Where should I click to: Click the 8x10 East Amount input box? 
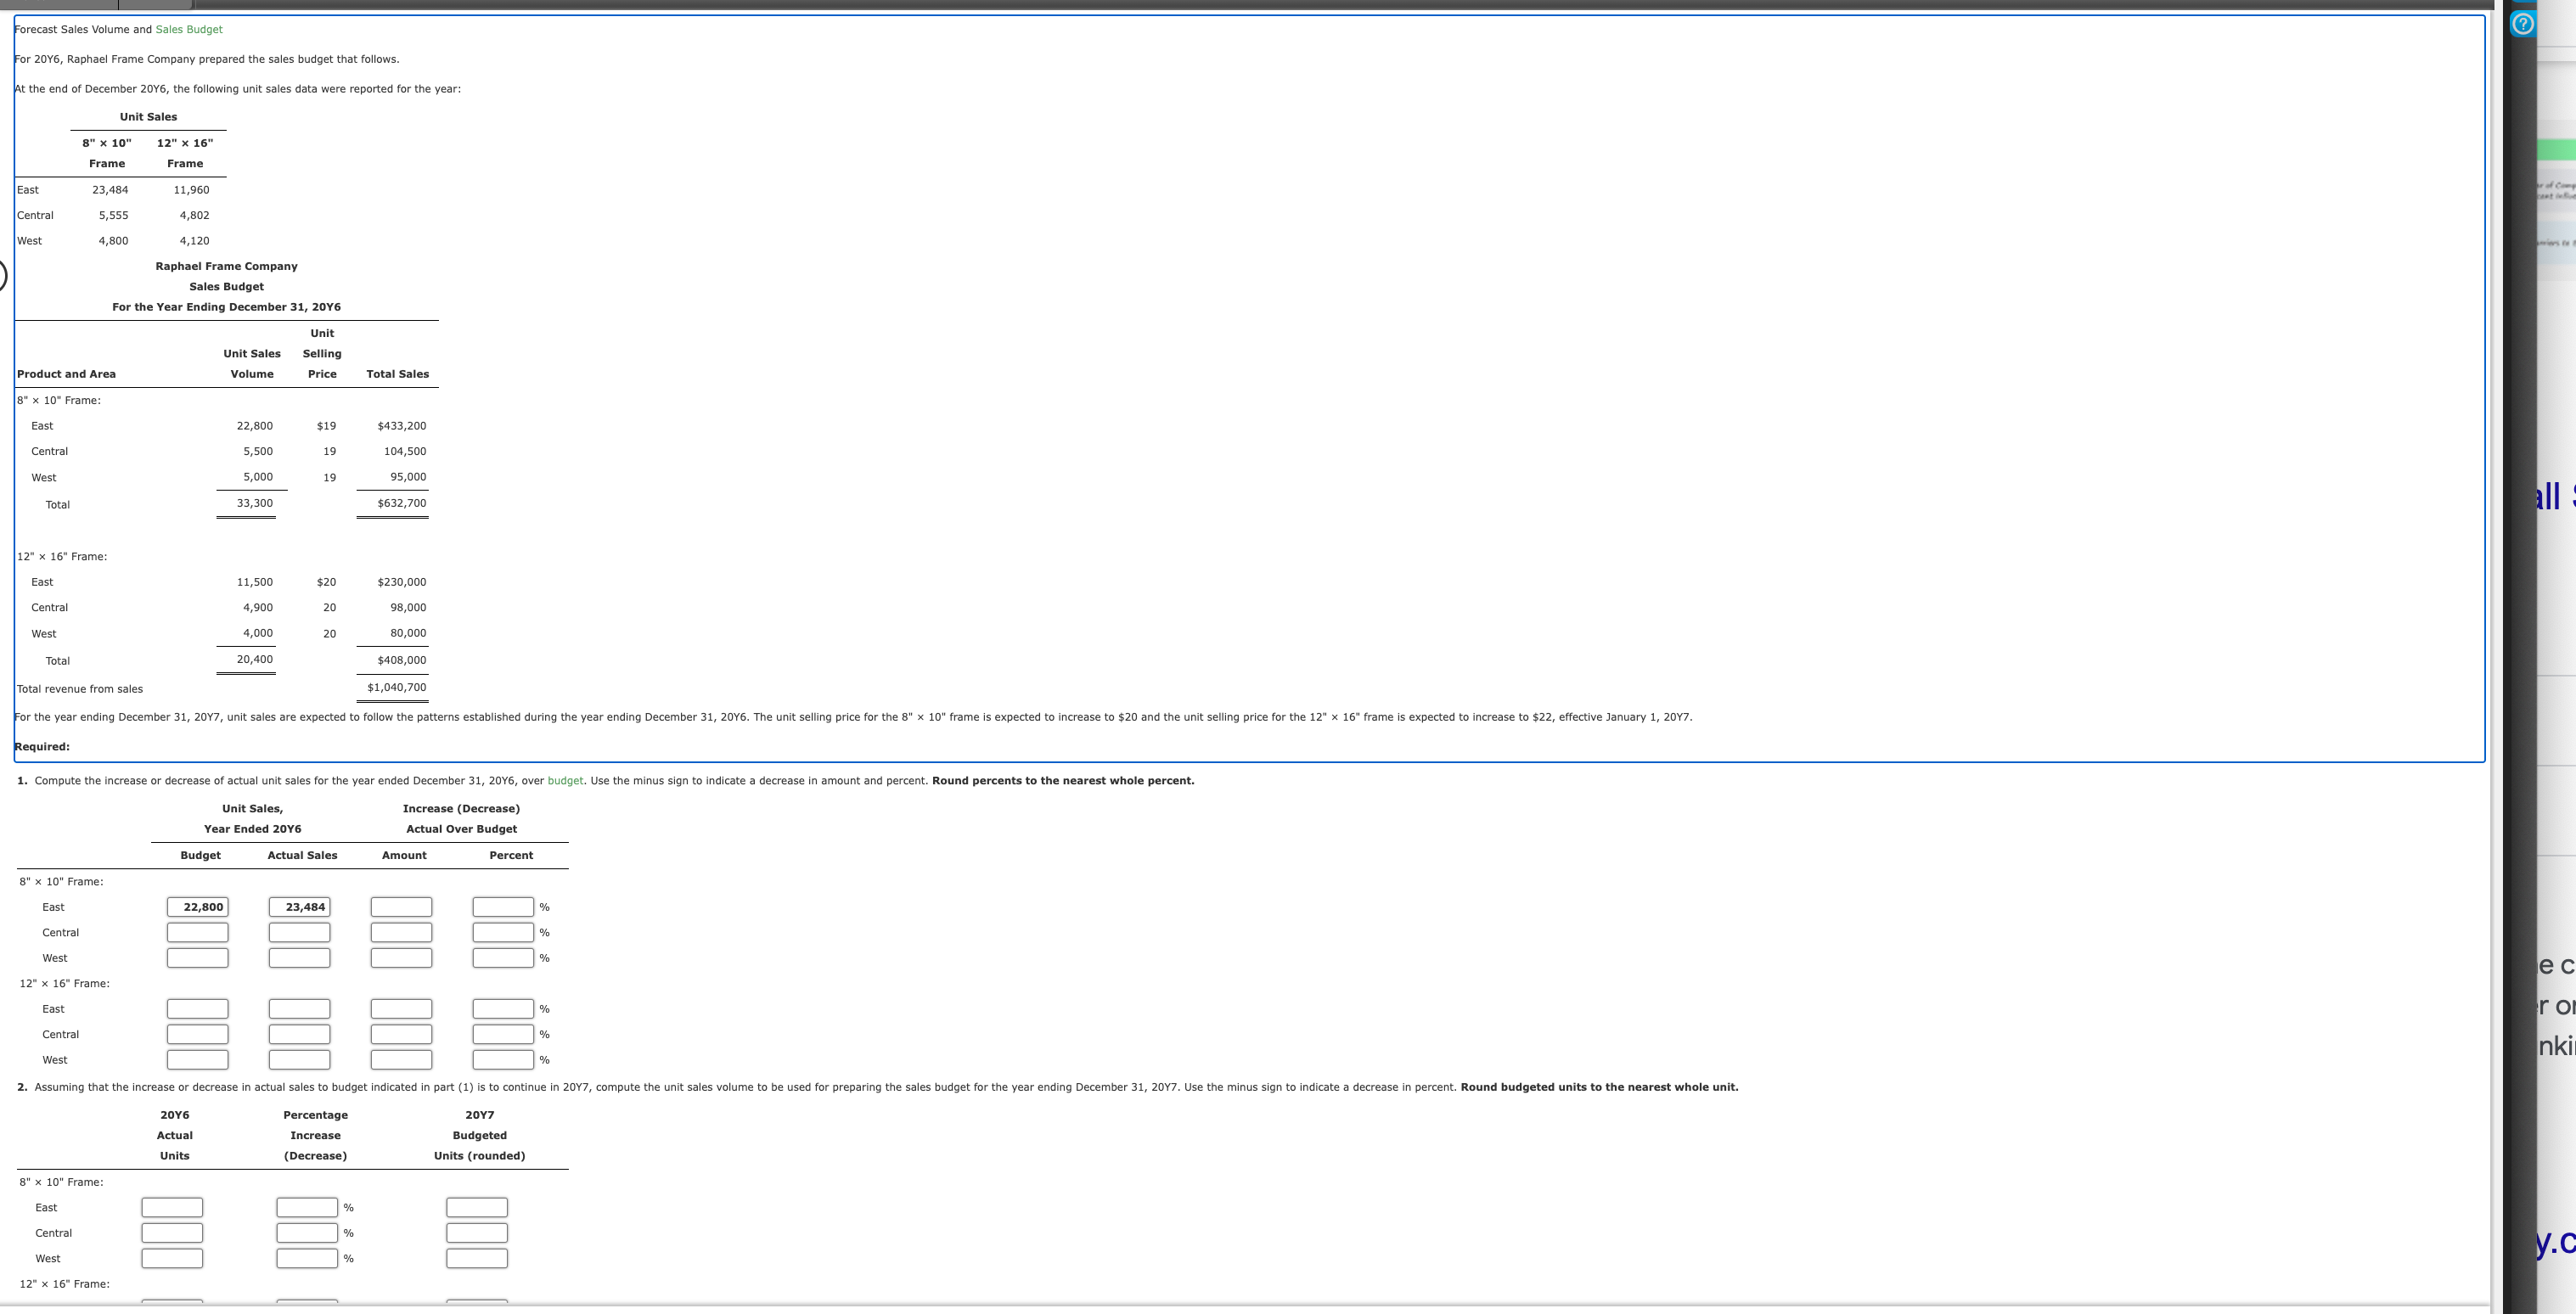[401, 906]
